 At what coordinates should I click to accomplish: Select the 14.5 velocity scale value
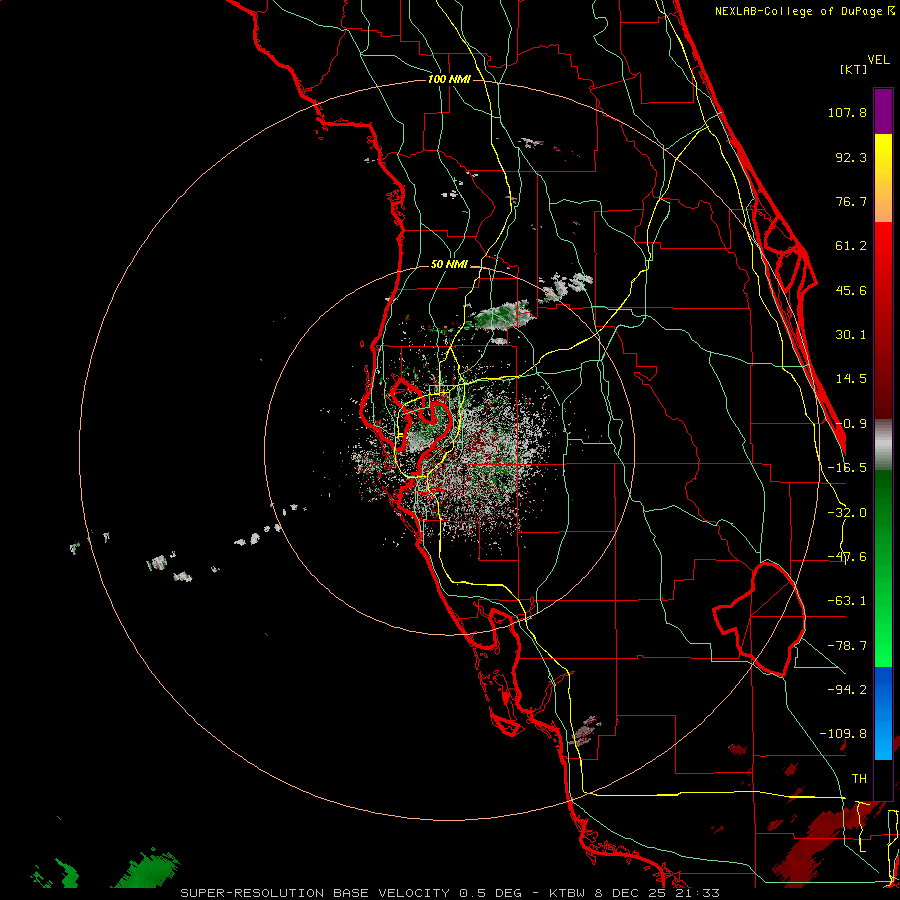point(851,379)
